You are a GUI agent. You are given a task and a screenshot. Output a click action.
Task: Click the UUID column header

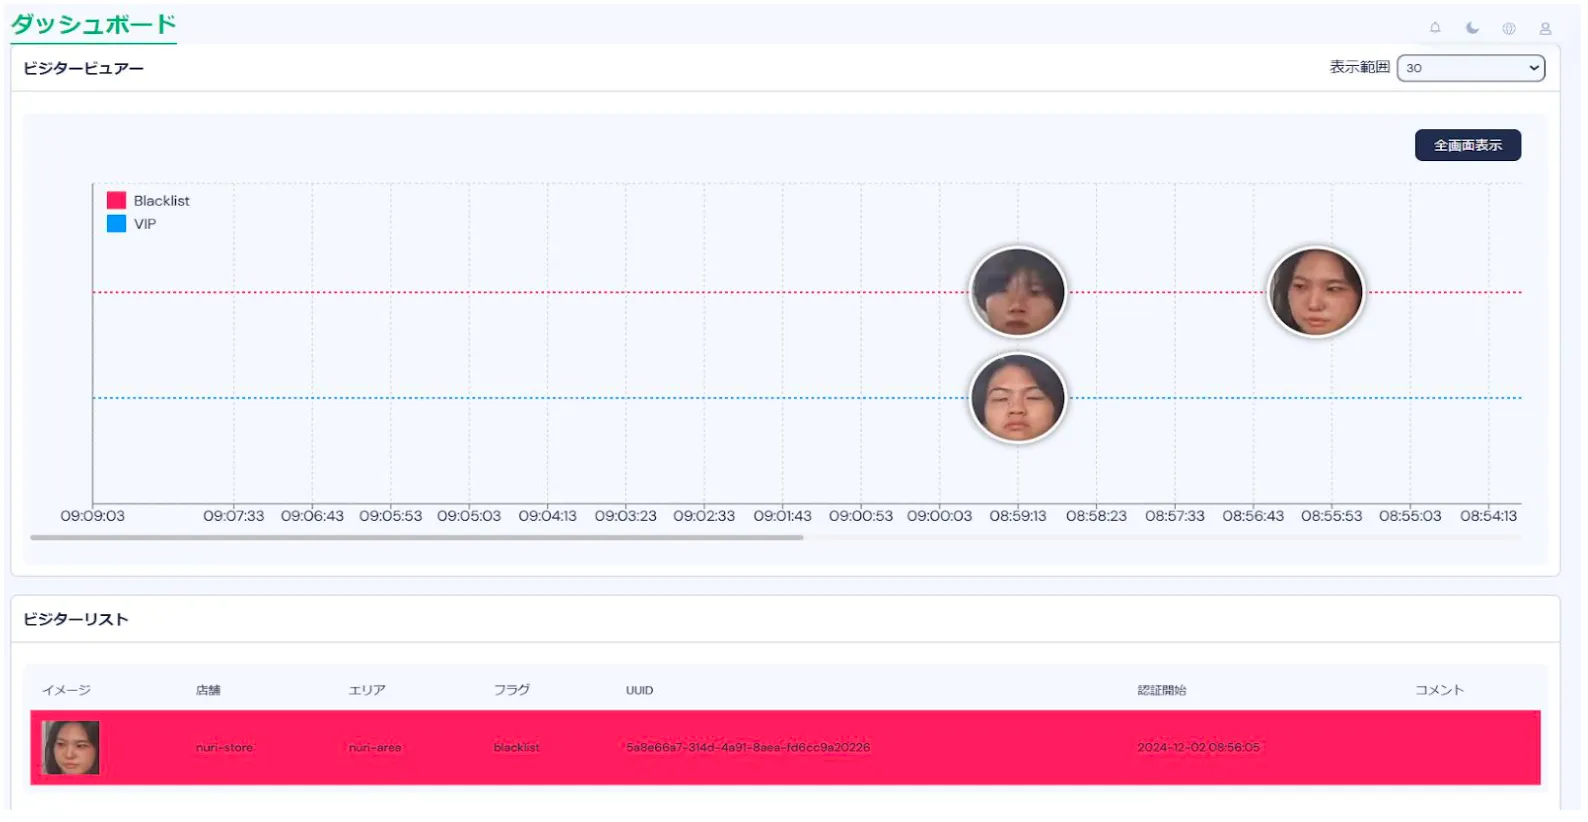tap(639, 691)
